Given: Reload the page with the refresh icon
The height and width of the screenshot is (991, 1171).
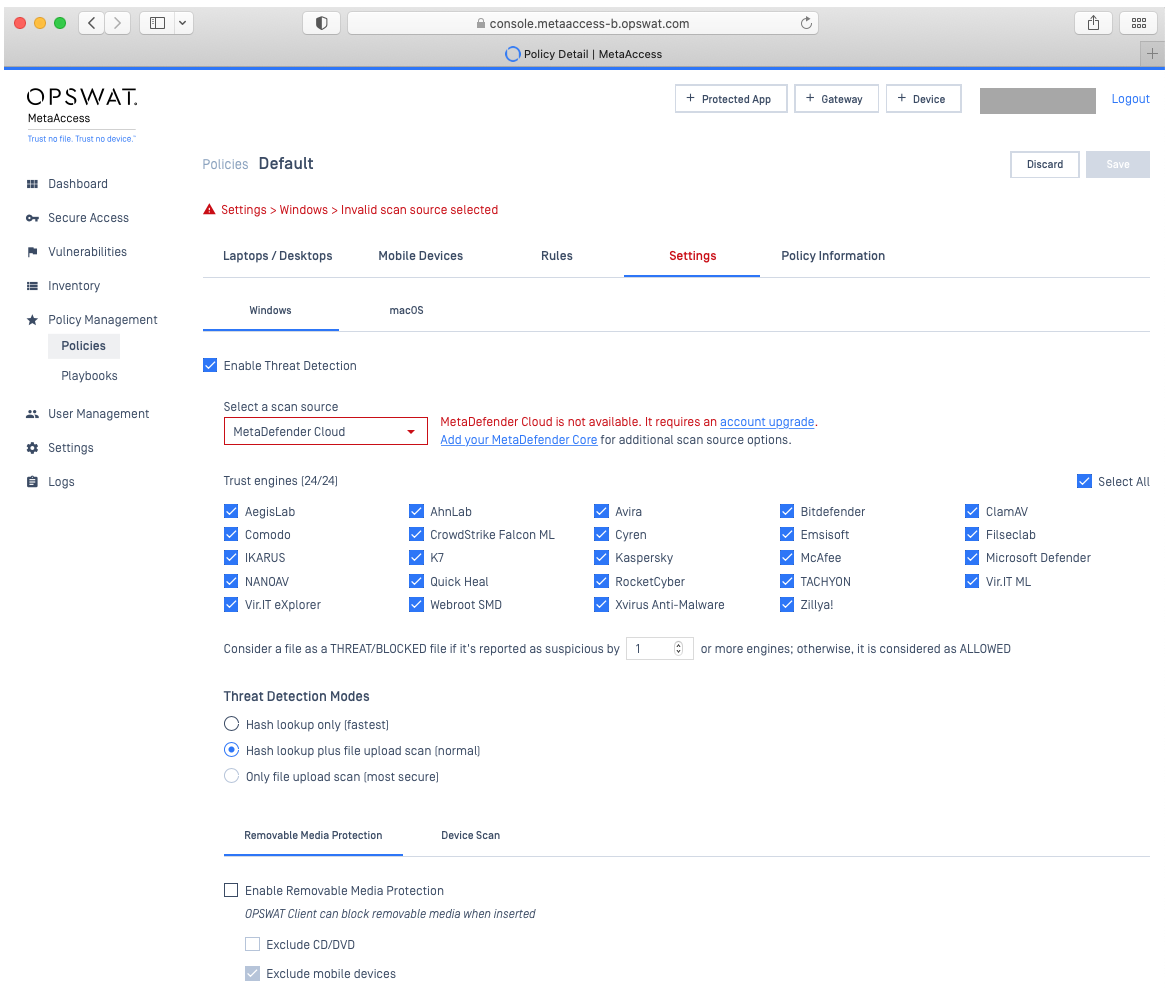Looking at the screenshot, I should 806,23.
